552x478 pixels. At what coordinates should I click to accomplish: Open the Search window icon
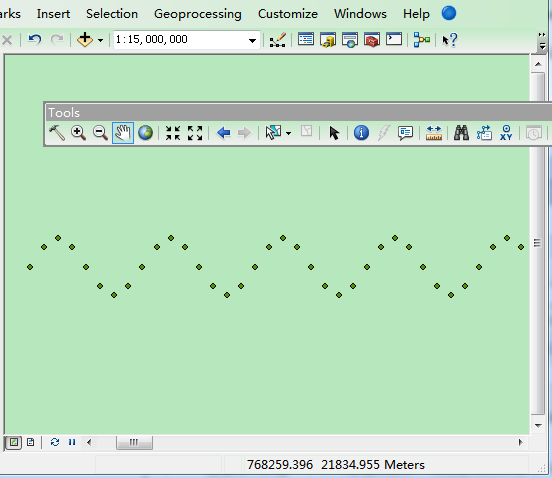[x=350, y=40]
